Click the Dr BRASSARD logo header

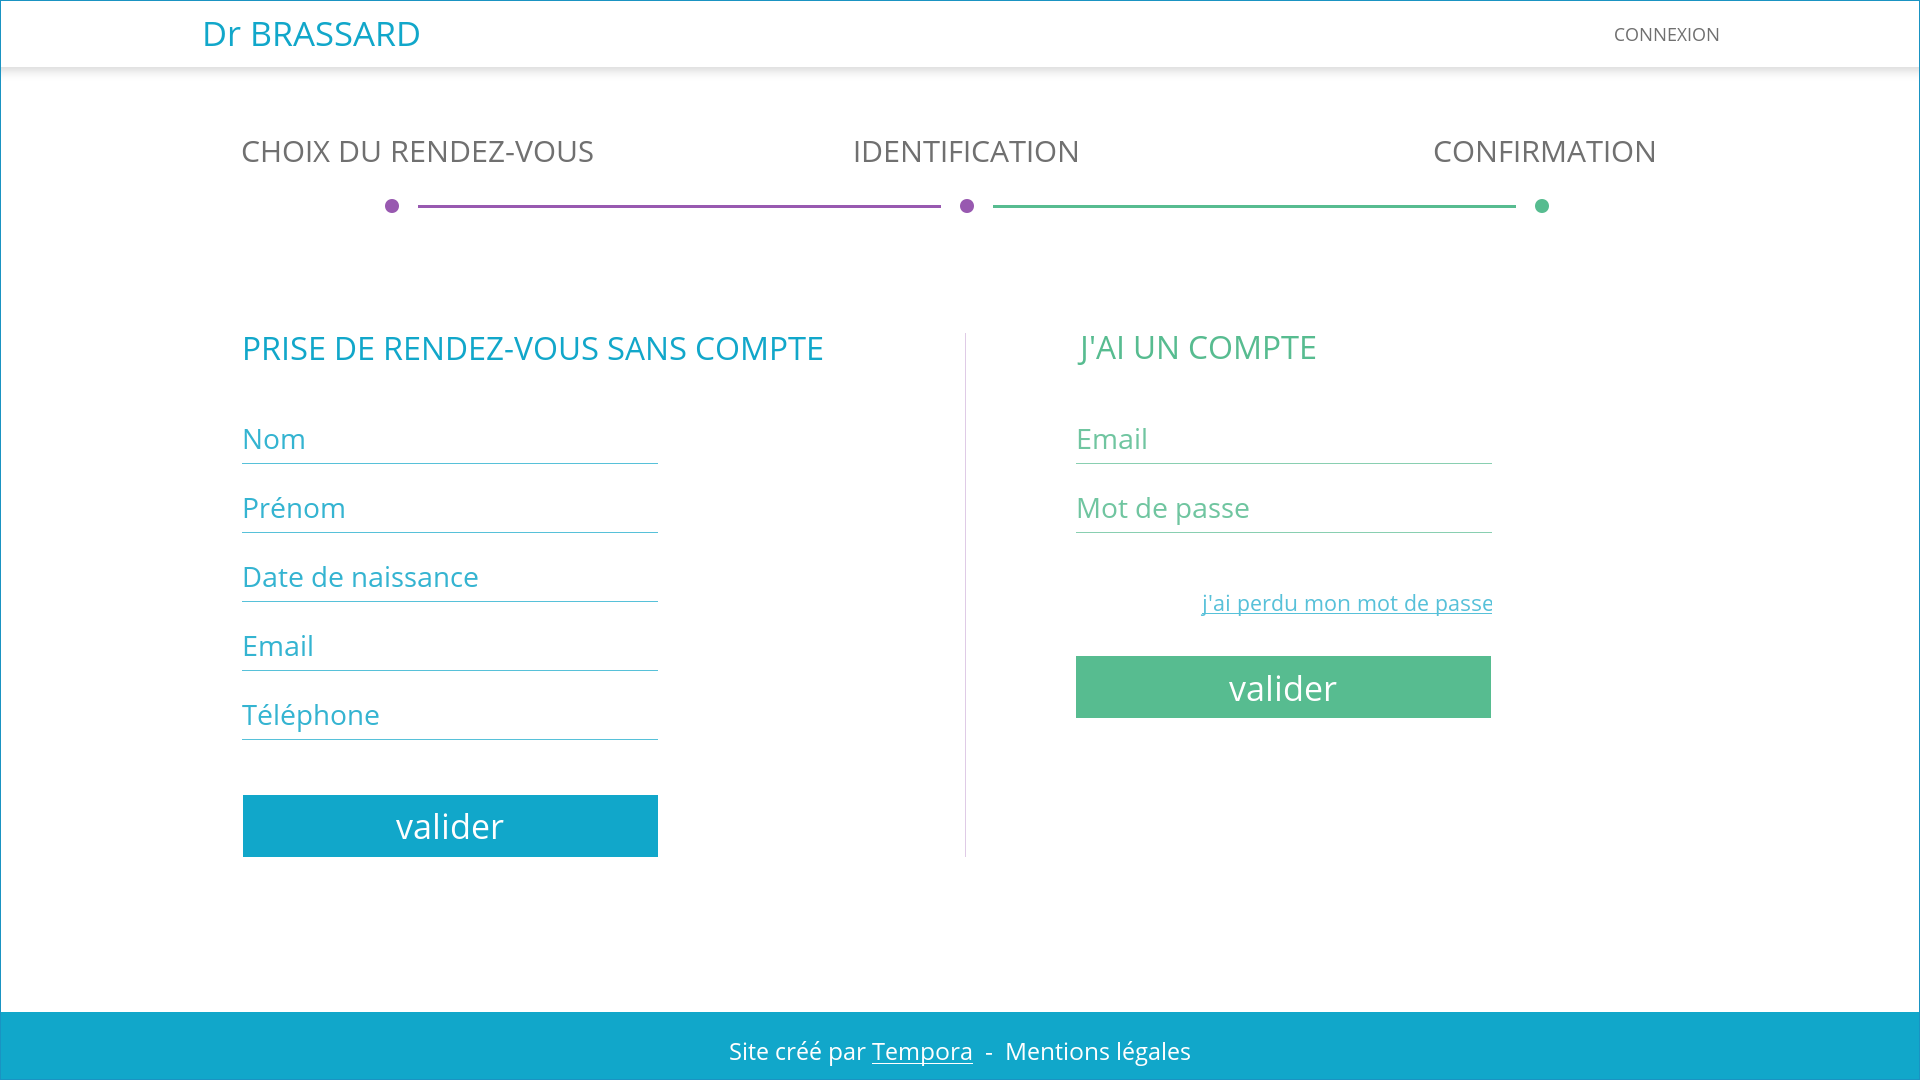tap(311, 33)
